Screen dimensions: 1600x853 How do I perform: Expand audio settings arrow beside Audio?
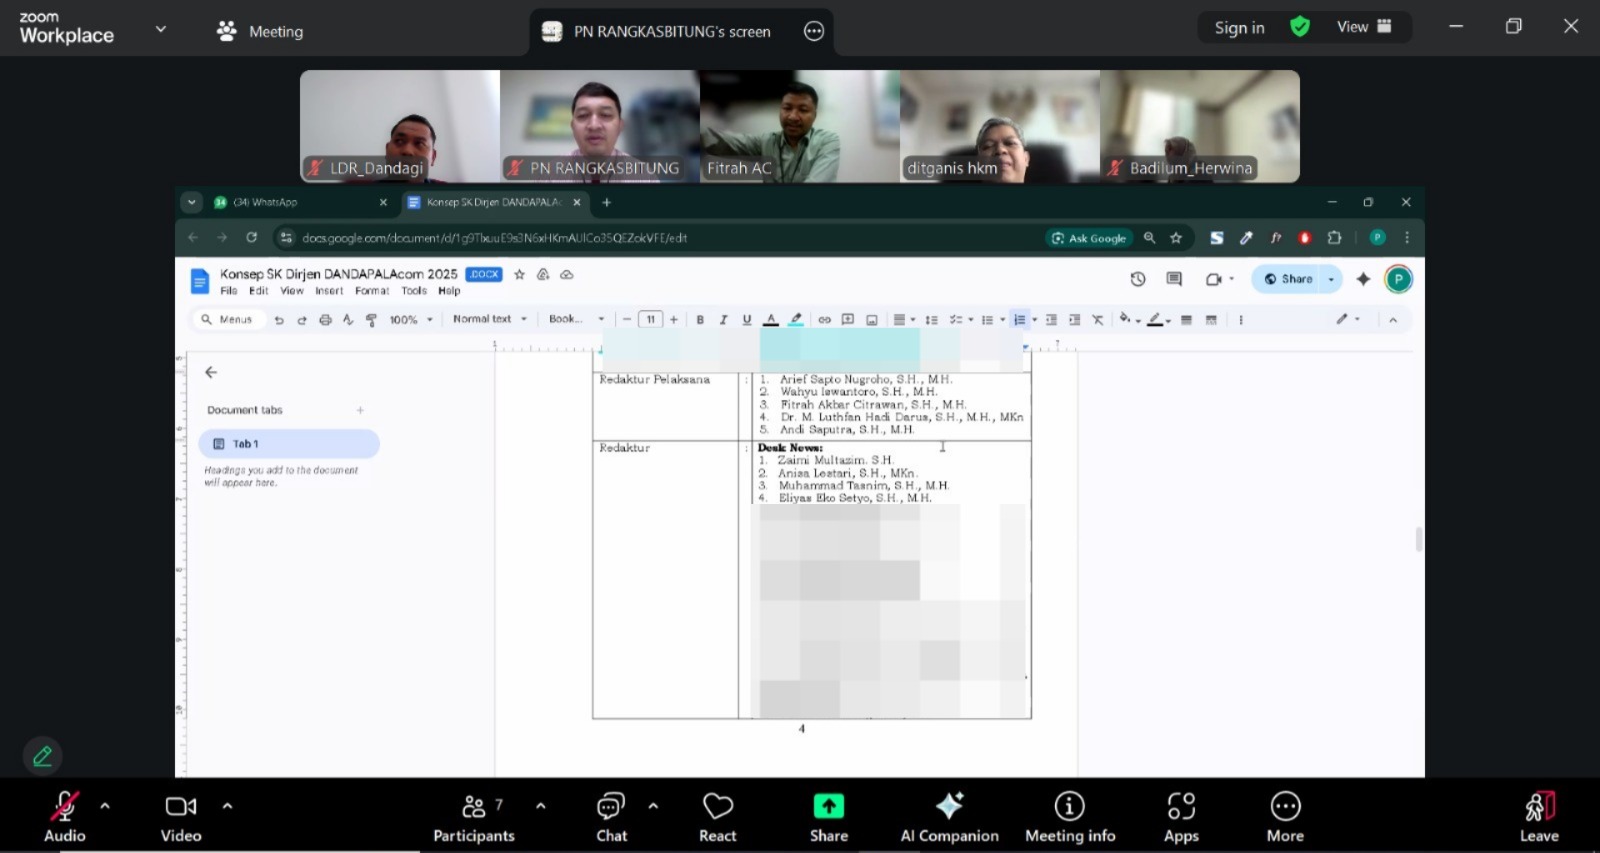pyautogui.click(x=105, y=805)
